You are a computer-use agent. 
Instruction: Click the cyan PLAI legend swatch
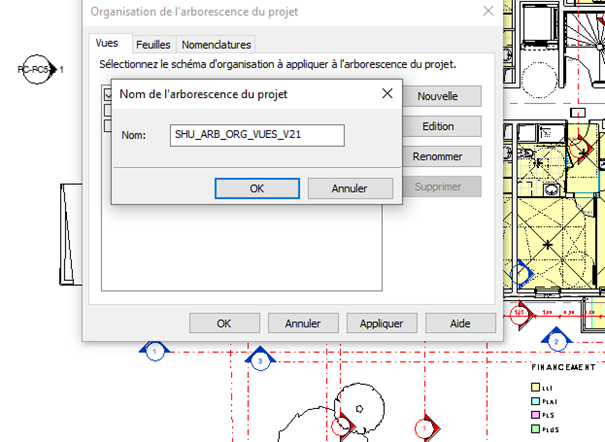point(535,401)
